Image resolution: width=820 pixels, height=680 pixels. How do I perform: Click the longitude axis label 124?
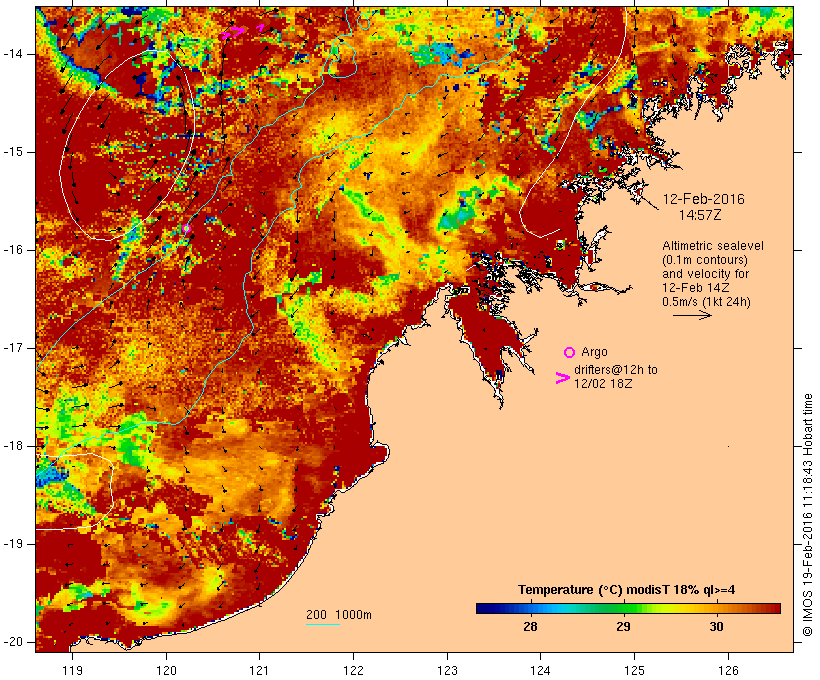pyautogui.click(x=540, y=671)
